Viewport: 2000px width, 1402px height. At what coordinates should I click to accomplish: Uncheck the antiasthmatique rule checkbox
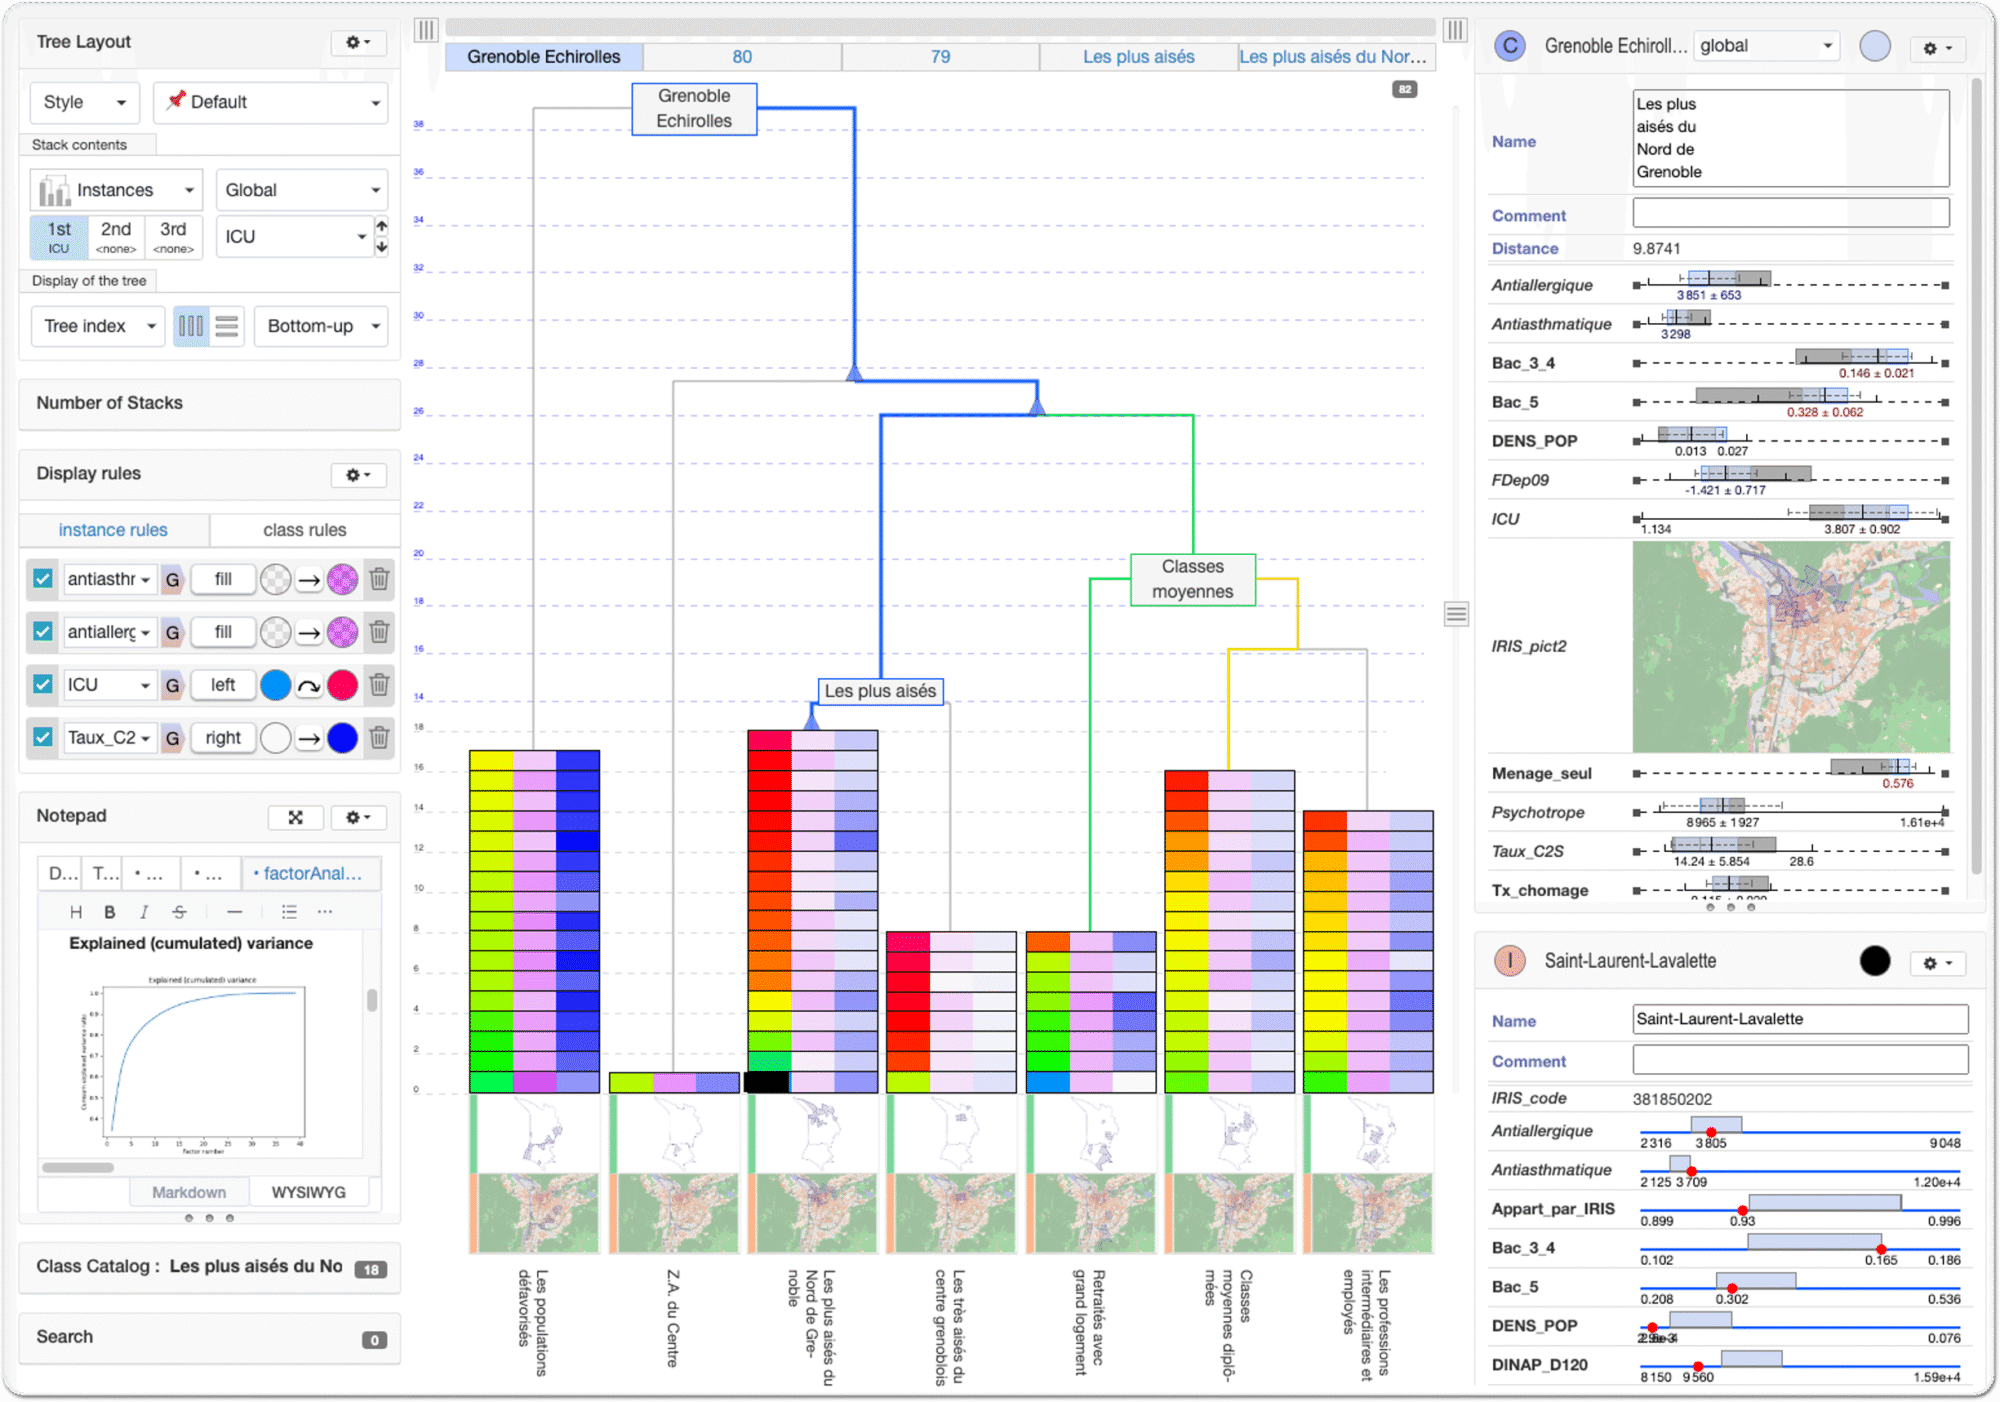tap(42, 579)
